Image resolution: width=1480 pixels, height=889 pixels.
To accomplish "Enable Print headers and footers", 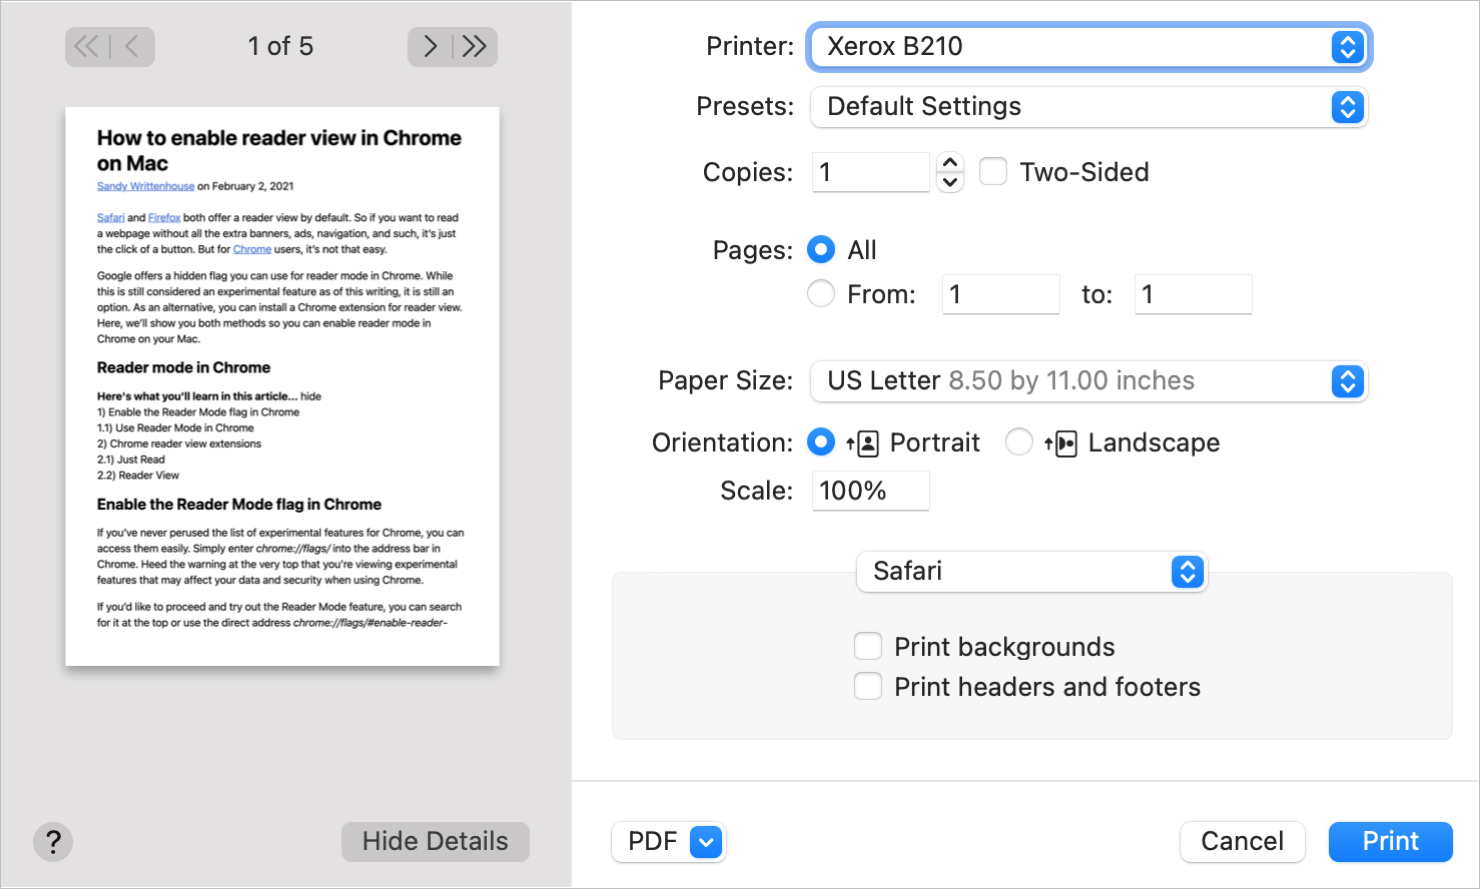I will click(x=867, y=686).
